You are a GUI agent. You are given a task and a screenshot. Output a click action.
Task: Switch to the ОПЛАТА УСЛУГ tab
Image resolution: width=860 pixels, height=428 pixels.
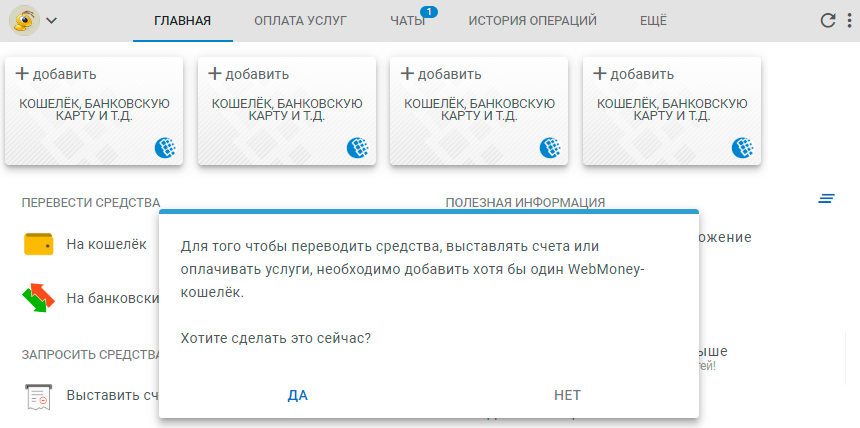[300, 20]
